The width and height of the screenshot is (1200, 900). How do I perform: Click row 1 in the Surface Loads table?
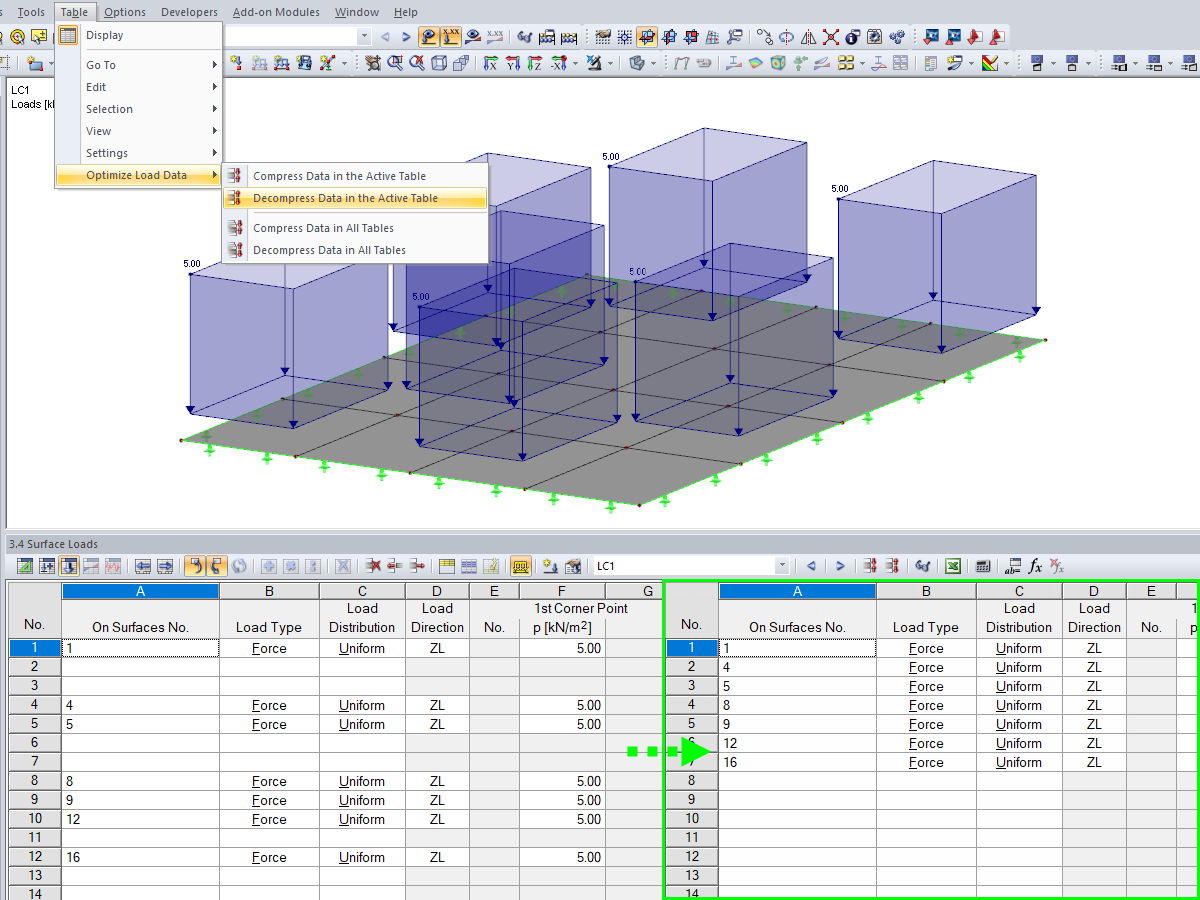(x=33, y=648)
